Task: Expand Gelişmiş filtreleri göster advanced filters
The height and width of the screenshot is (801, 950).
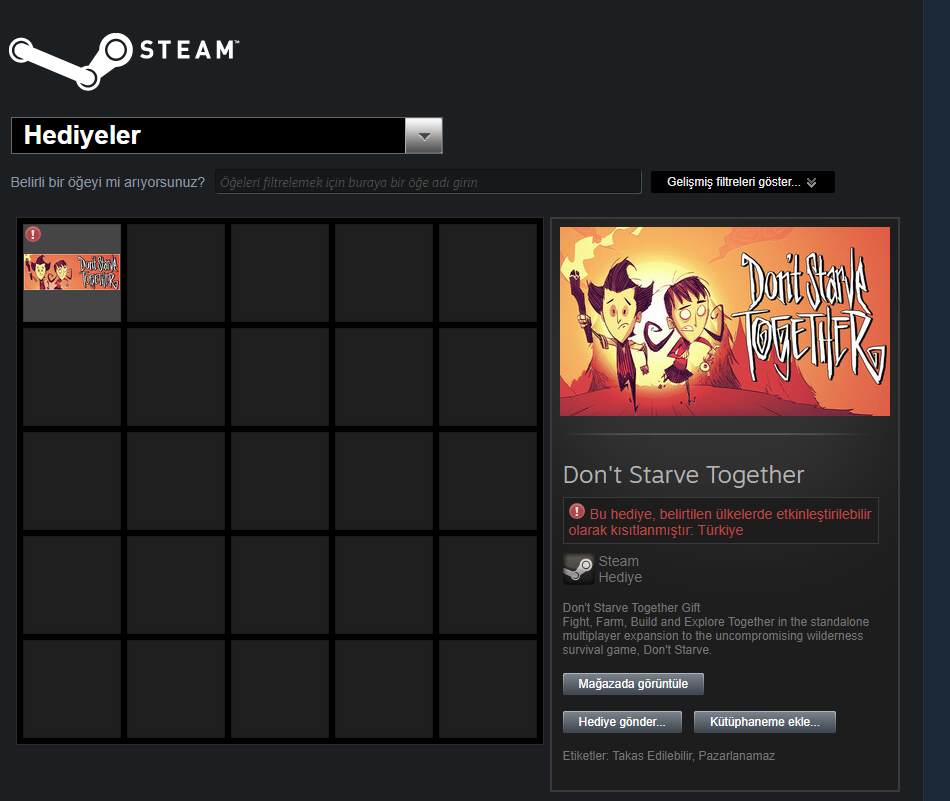Action: (742, 182)
